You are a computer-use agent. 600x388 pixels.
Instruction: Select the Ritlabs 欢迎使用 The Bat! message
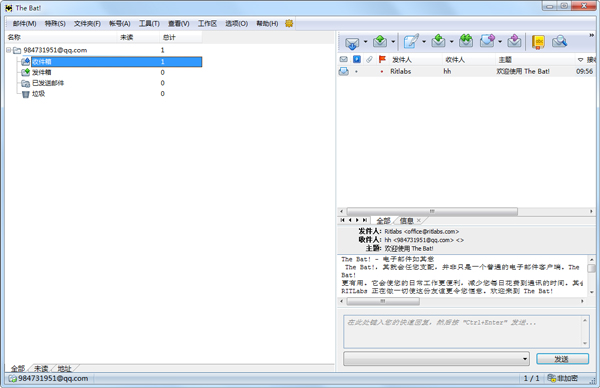coord(466,71)
